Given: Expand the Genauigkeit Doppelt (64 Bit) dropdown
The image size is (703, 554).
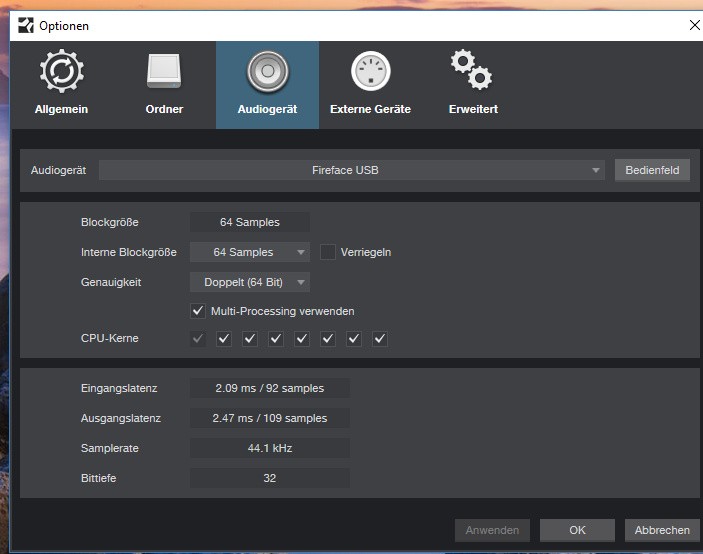Looking at the screenshot, I should tap(250, 282).
